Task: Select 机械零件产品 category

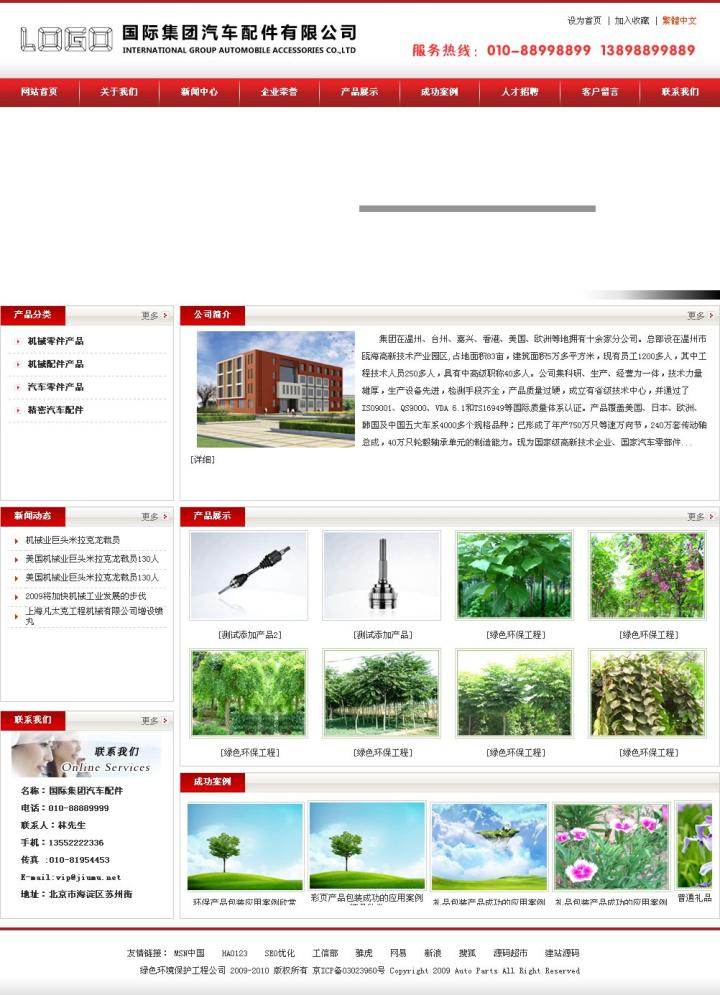Action: (x=56, y=342)
